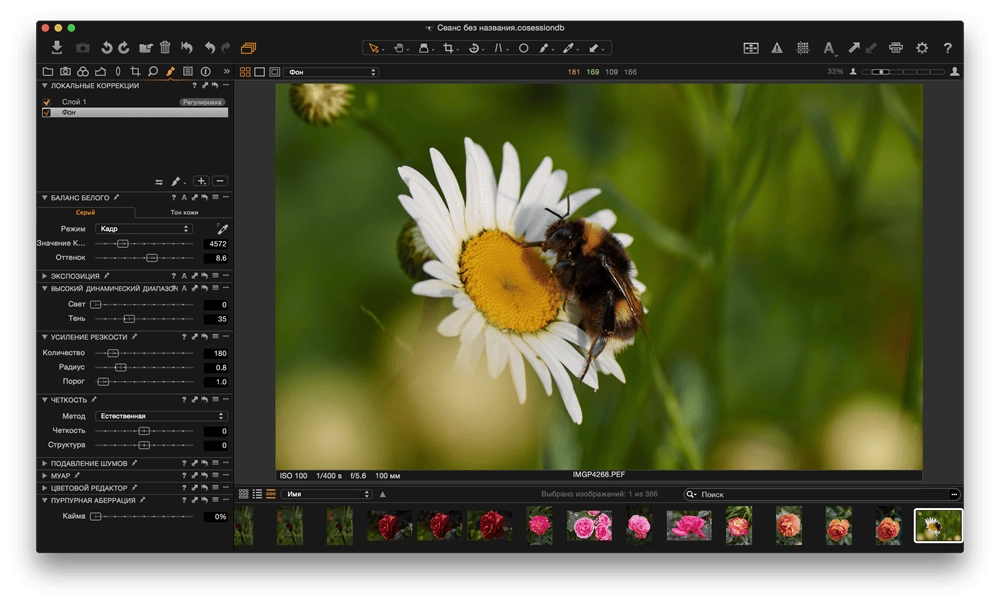
Task: Click the Edit selected variants icon
Action: tap(751, 48)
